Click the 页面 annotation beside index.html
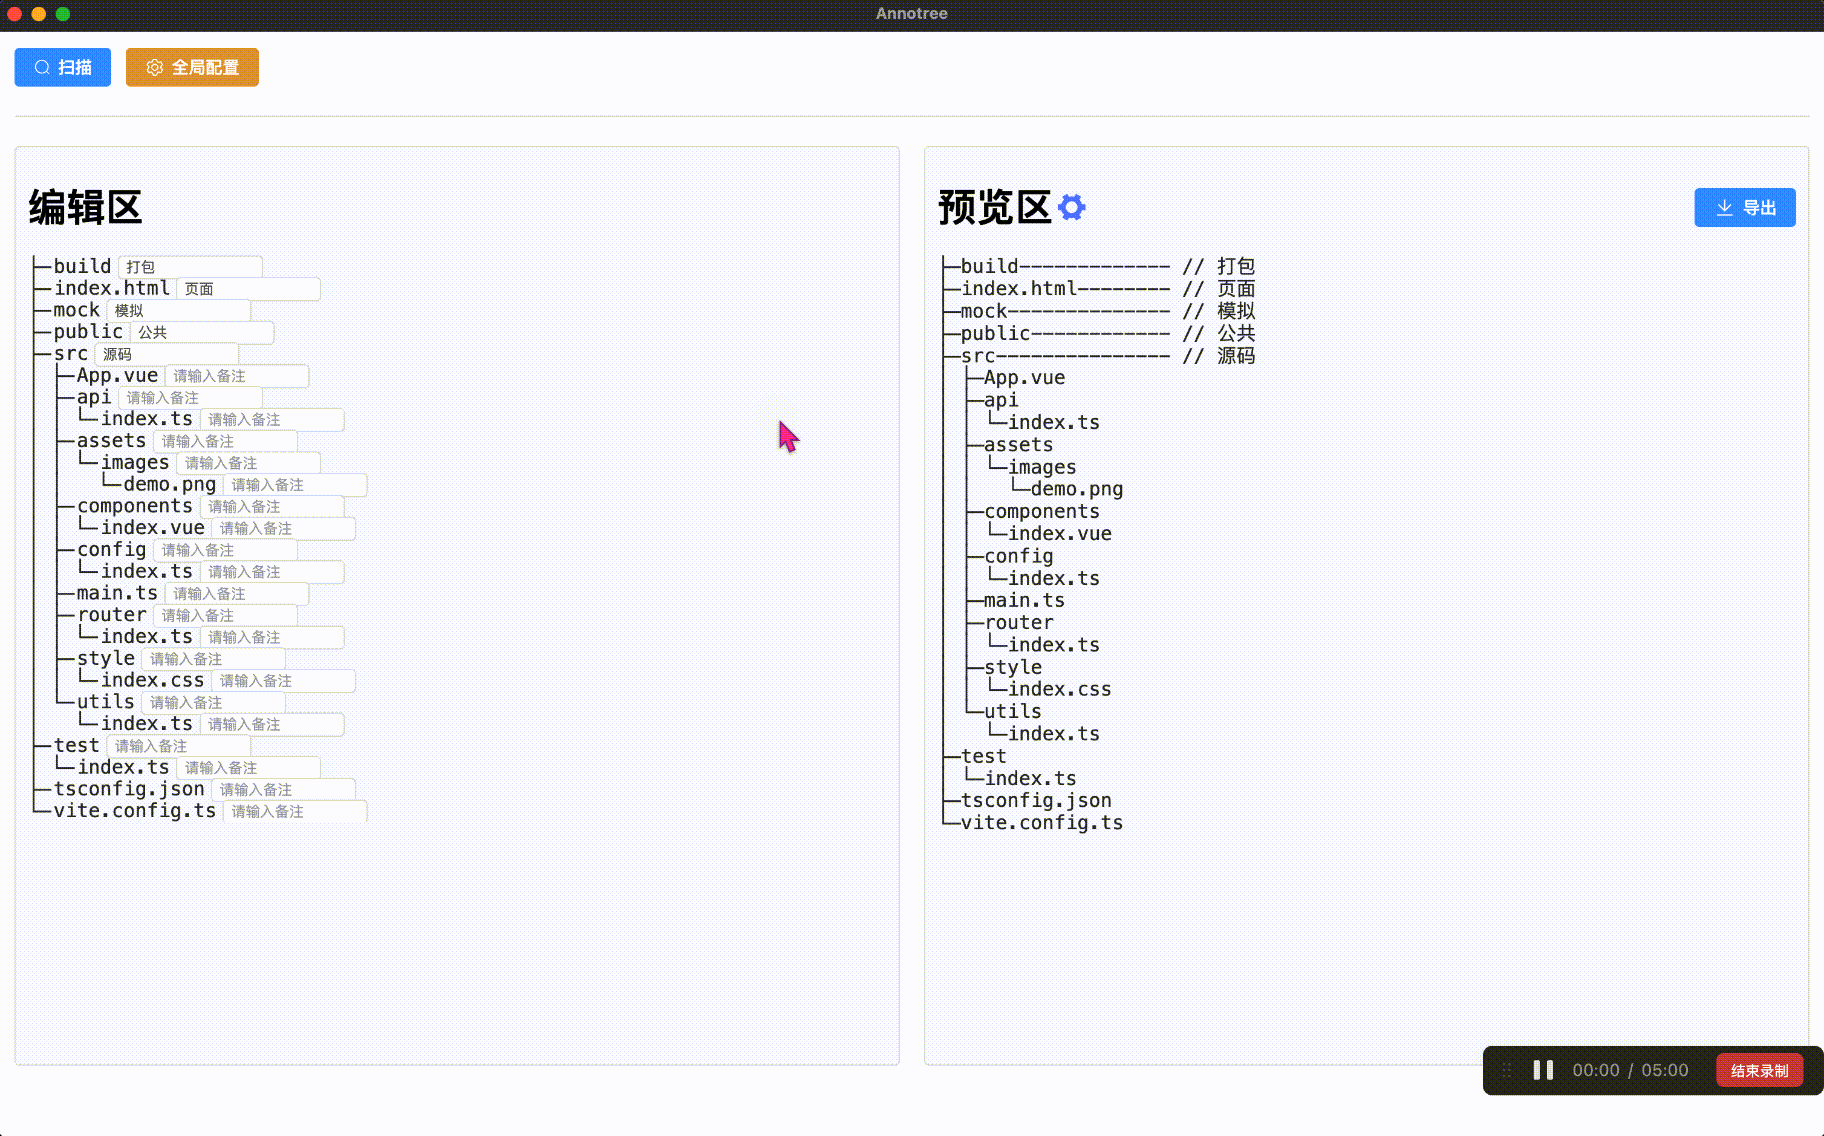This screenshot has height=1136, width=1824. click(x=248, y=288)
